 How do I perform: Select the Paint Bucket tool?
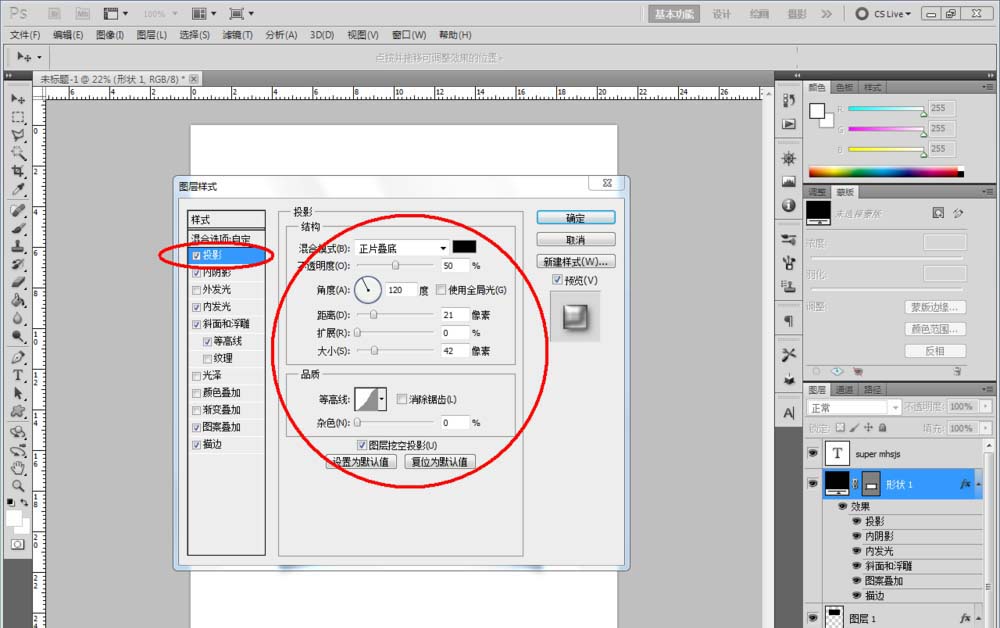point(18,300)
